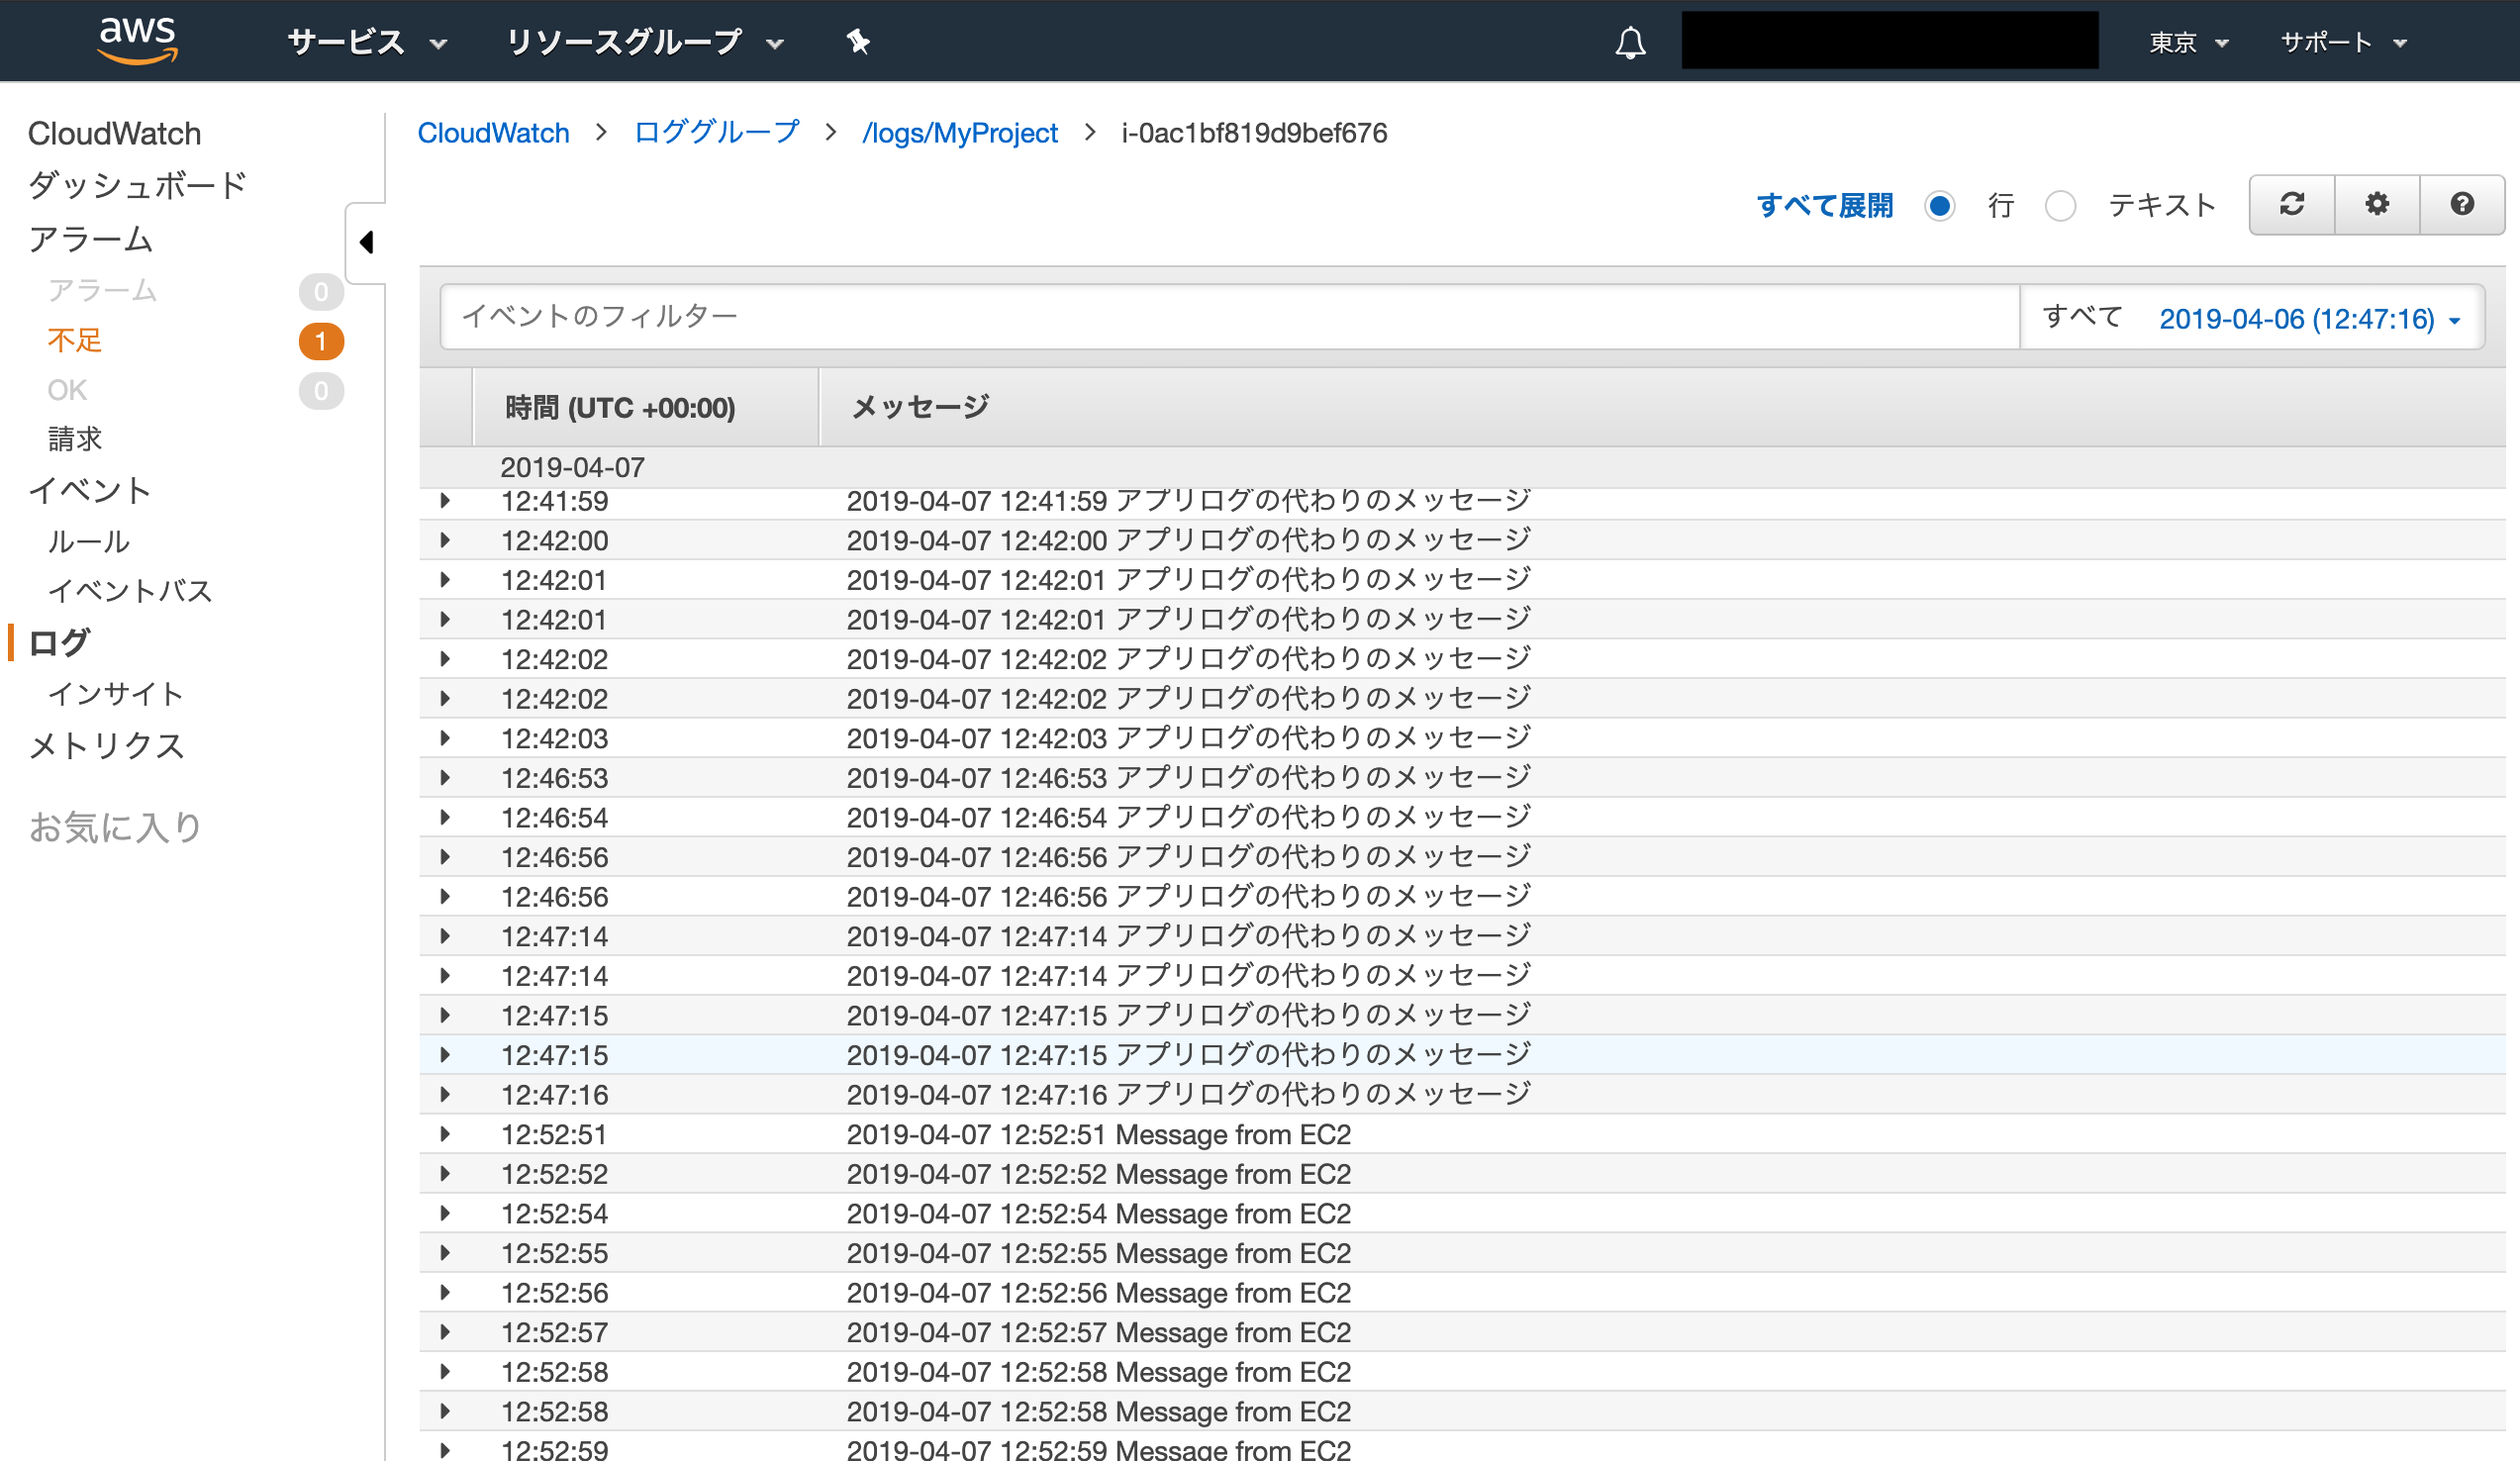Select the 不足 alarm state entry
Viewport: 2520px width, 1461px height.
75,340
